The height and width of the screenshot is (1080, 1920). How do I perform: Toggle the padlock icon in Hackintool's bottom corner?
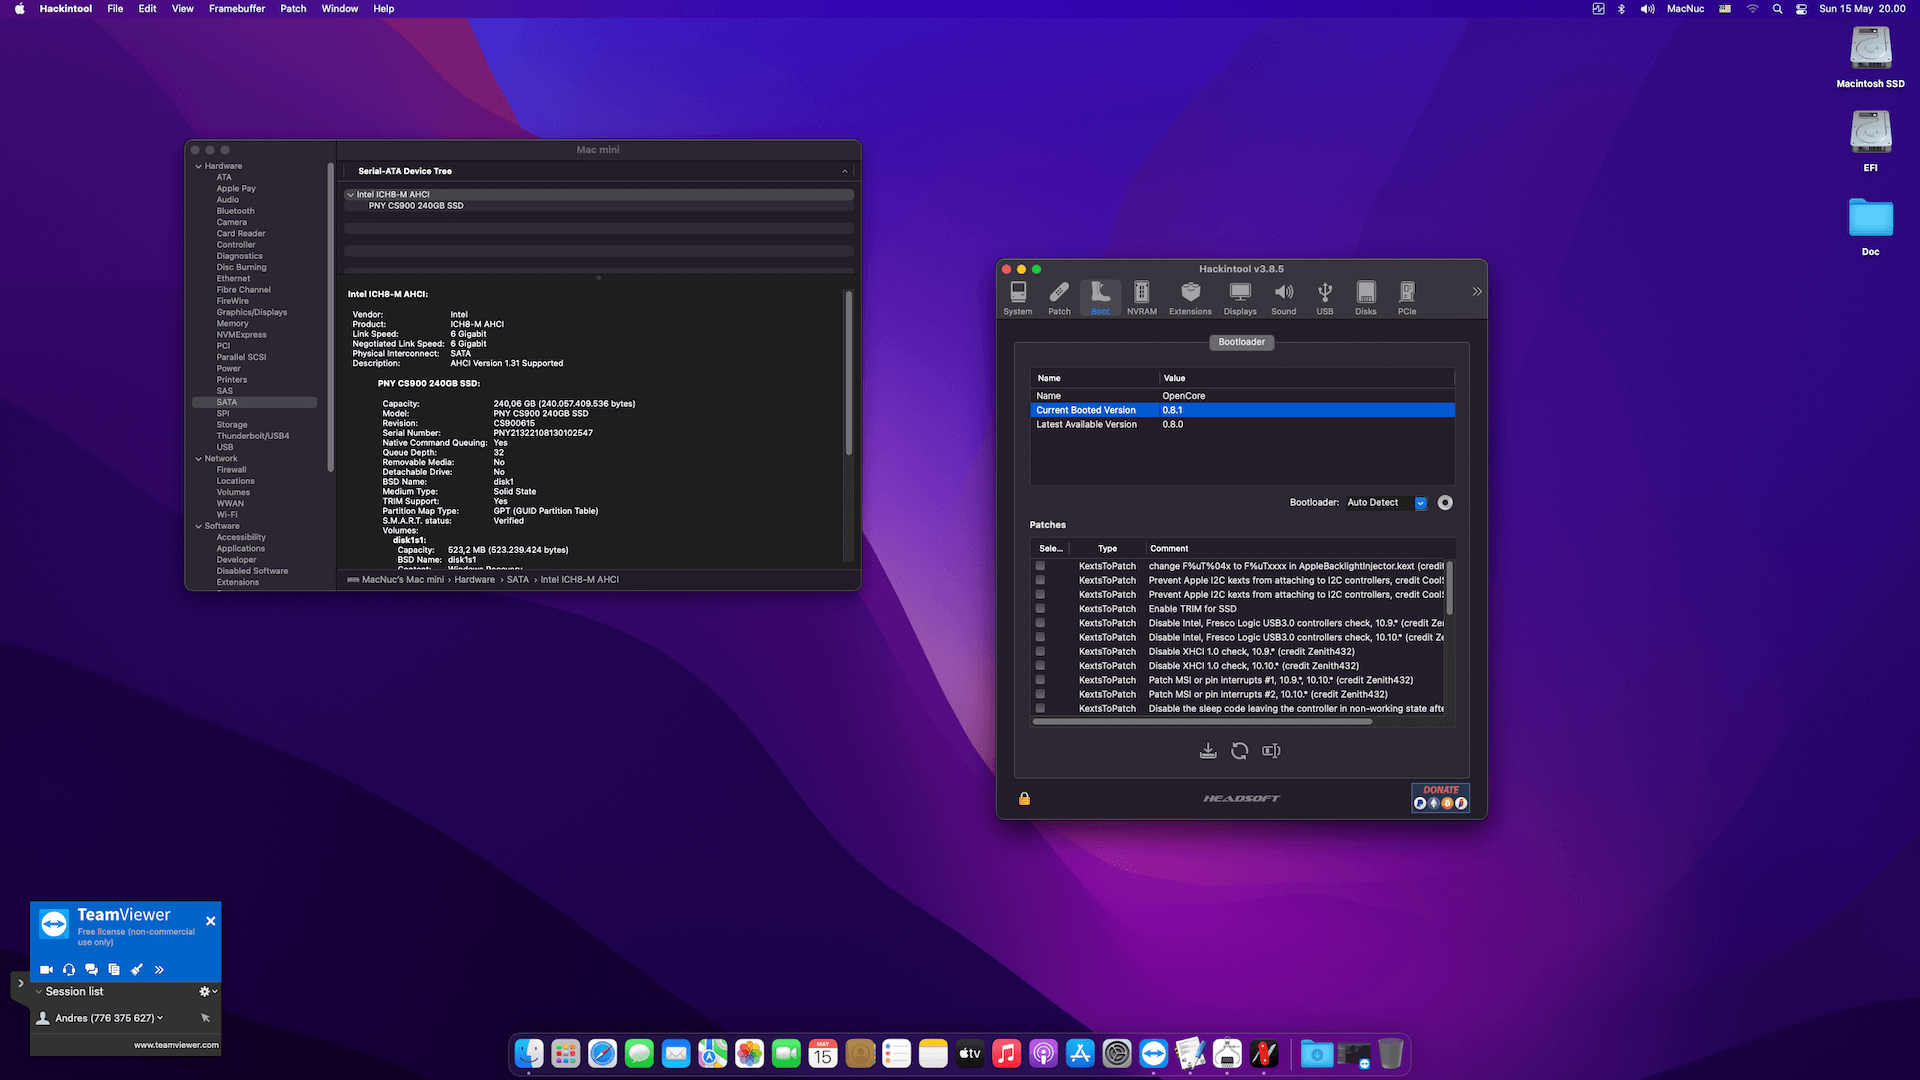[x=1023, y=797]
